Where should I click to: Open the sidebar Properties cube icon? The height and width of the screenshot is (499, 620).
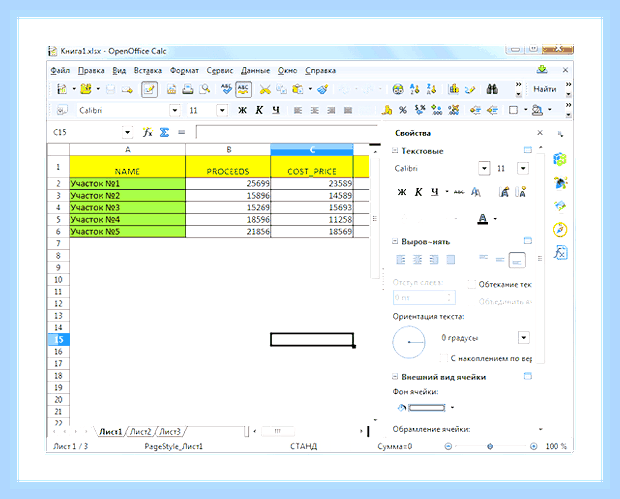coord(560,159)
